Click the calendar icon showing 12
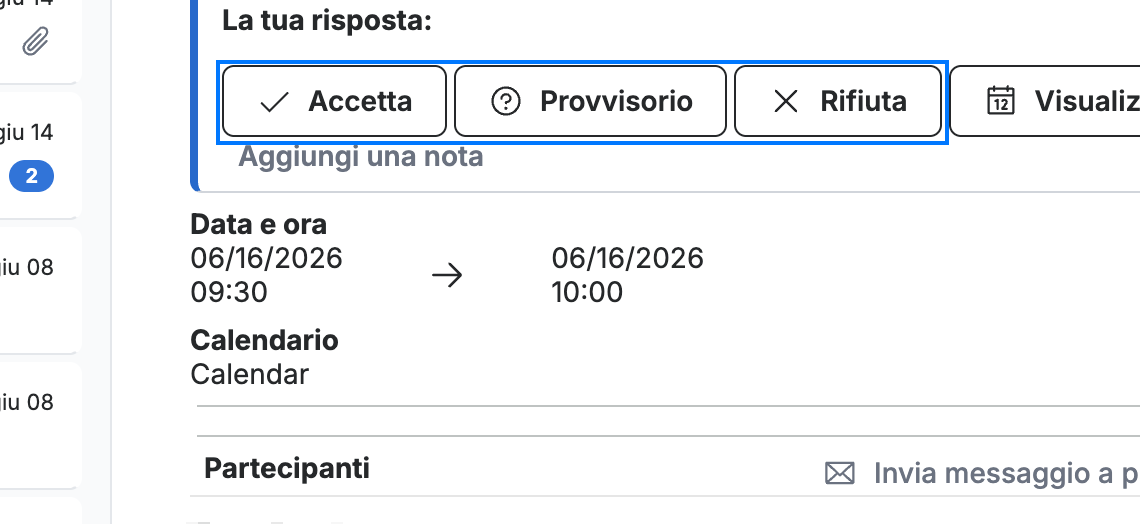Image resolution: width=1140 pixels, height=524 pixels. [x=1001, y=101]
